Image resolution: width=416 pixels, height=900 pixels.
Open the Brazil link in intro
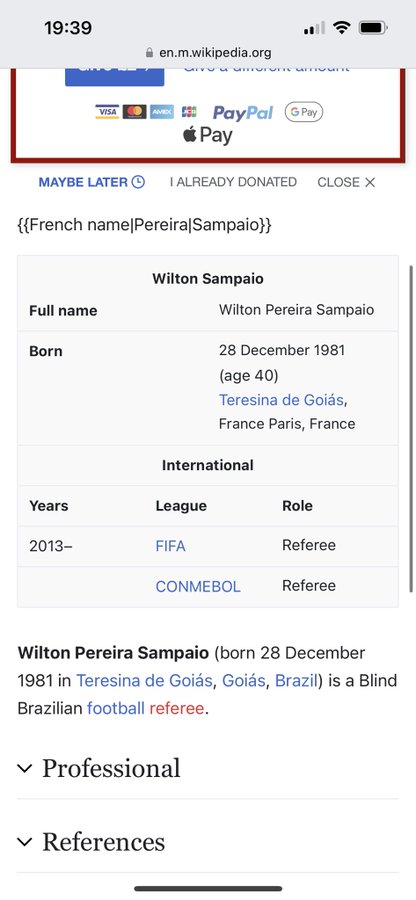(296, 681)
